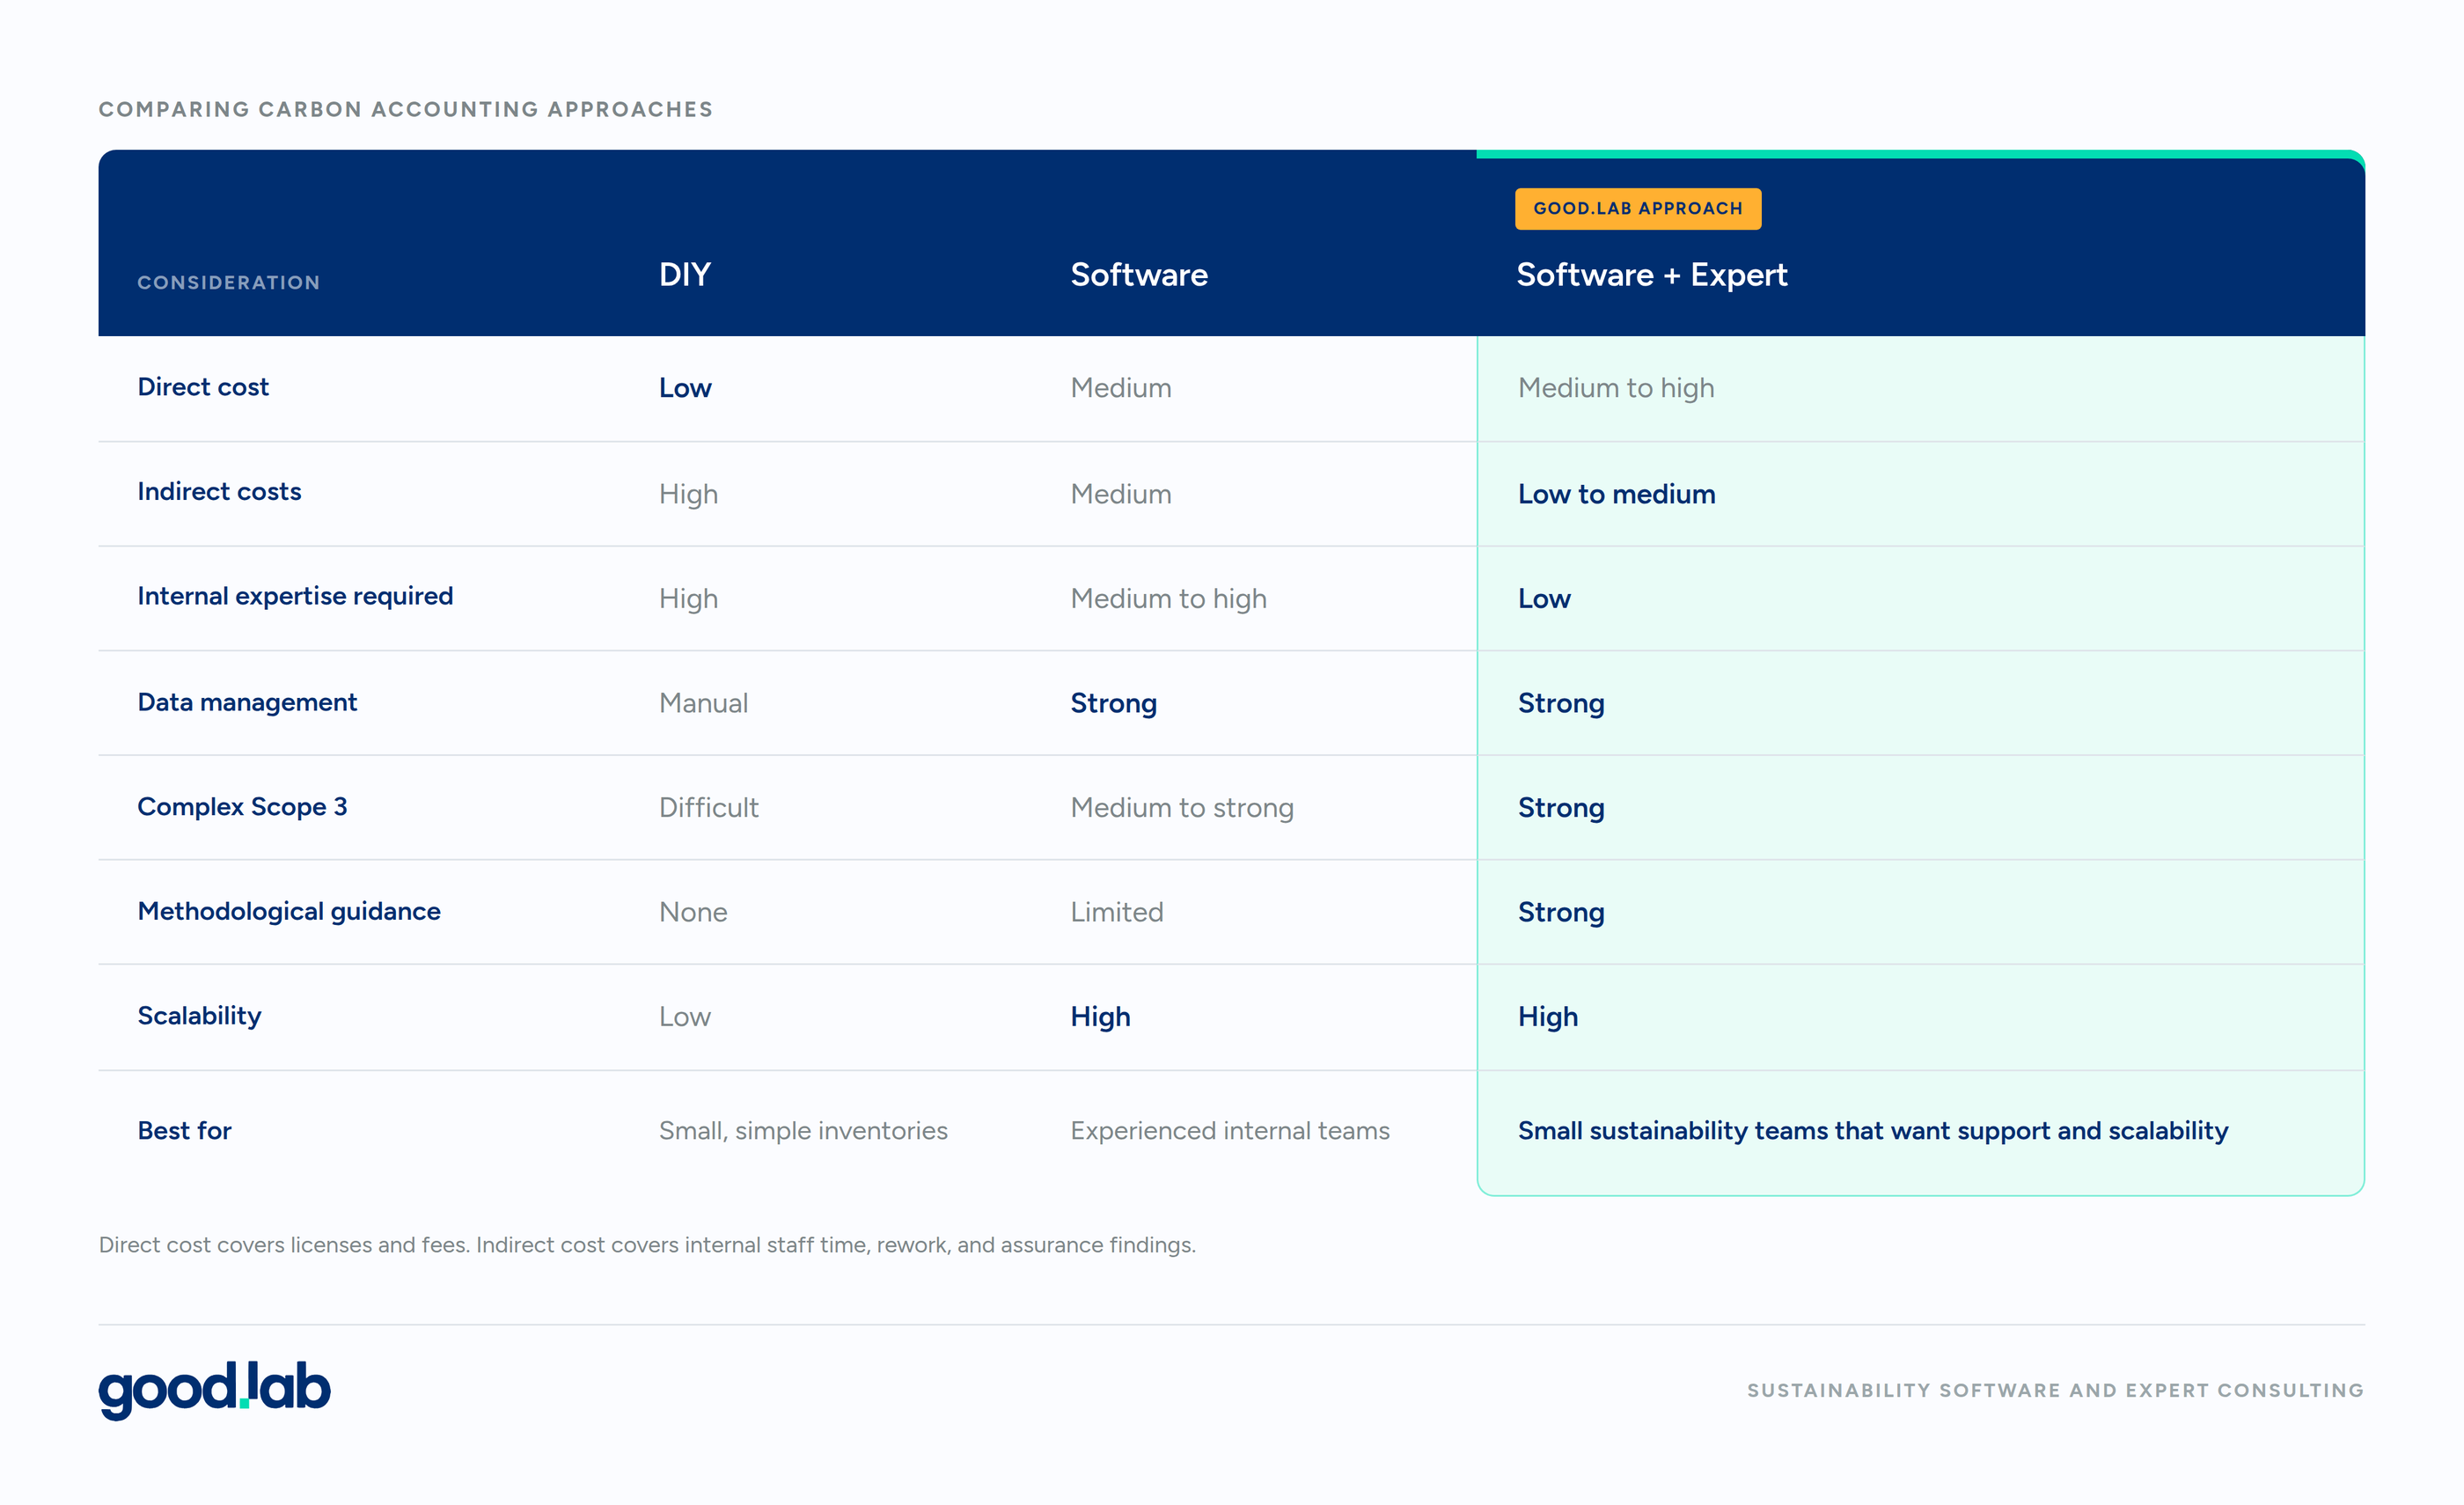Click Software's Medium to high expertise cell
This screenshot has width=2464, height=1505.
1168,599
